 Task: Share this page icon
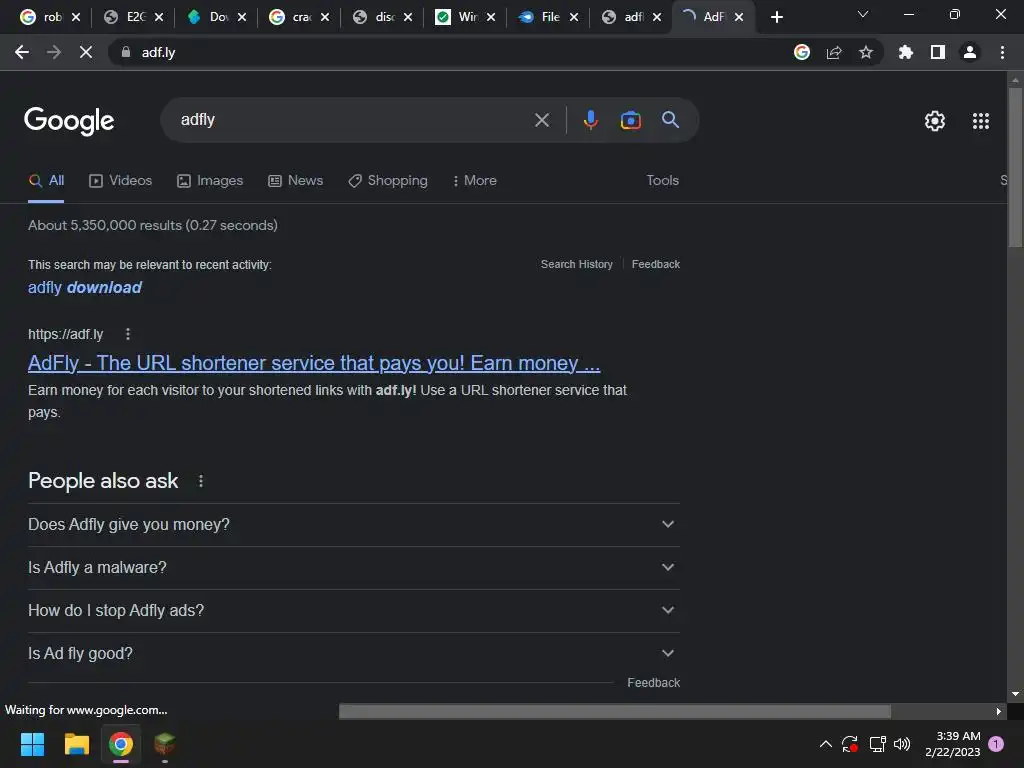(834, 52)
